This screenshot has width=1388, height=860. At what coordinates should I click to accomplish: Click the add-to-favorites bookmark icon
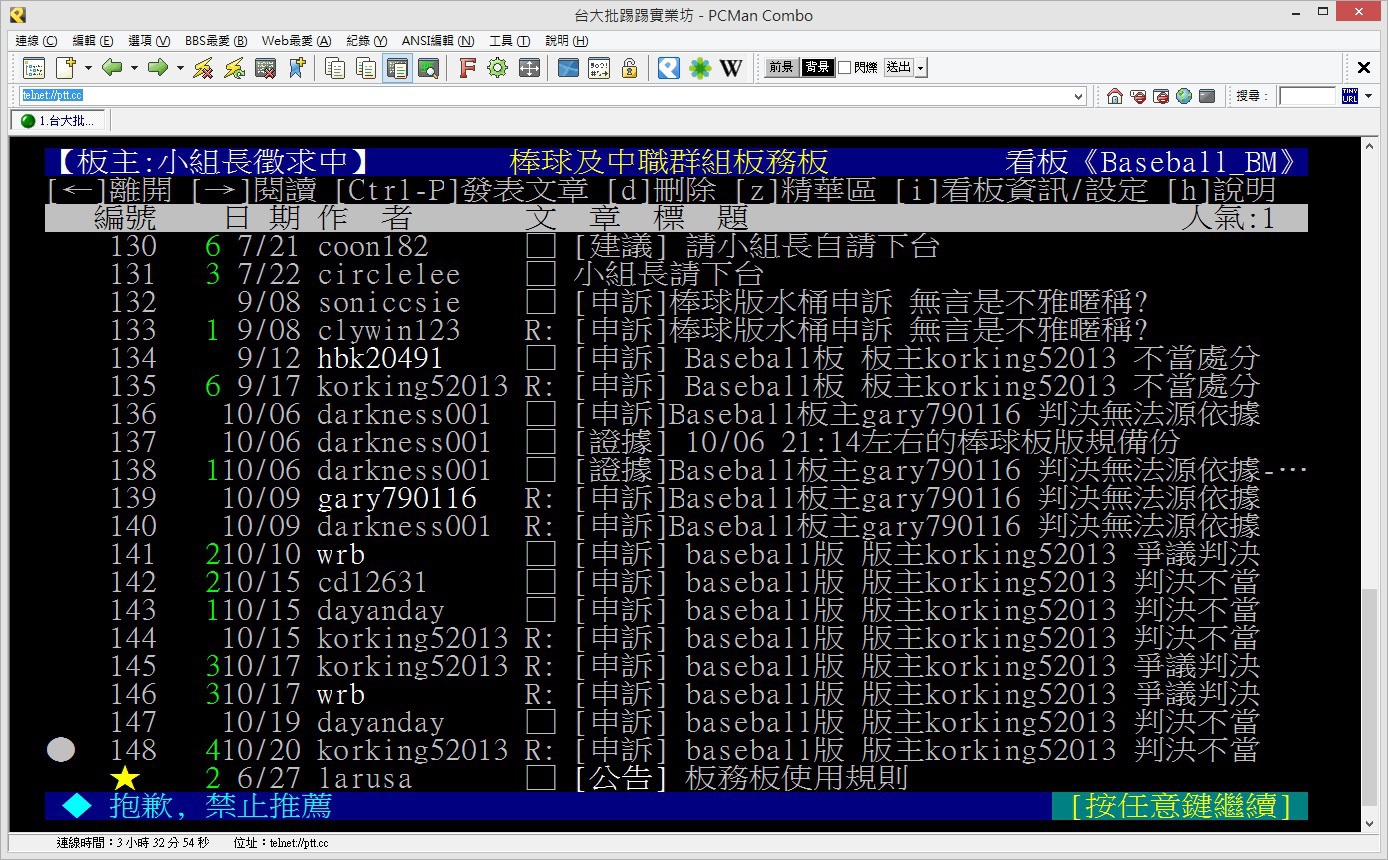coord(296,68)
